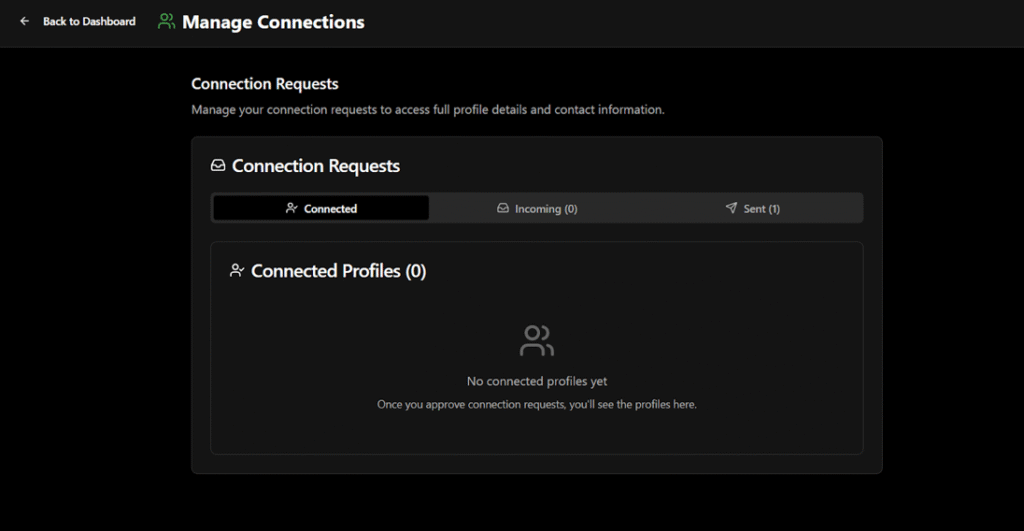Click the inbox icon in Incoming tab
This screenshot has width=1024, height=531.
point(503,208)
